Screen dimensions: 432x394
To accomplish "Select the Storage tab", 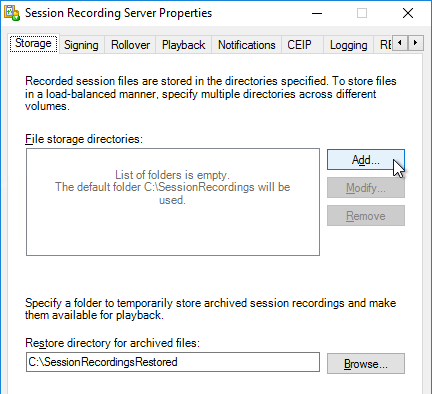I will pos(33,43).
